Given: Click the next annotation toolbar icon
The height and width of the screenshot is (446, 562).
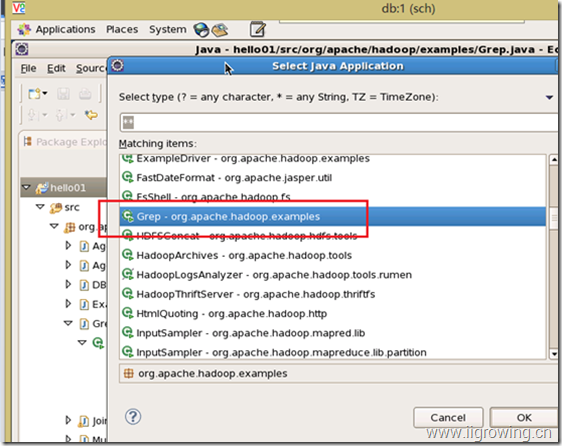Looking at the screenshot, I should [x=32, y=115].
